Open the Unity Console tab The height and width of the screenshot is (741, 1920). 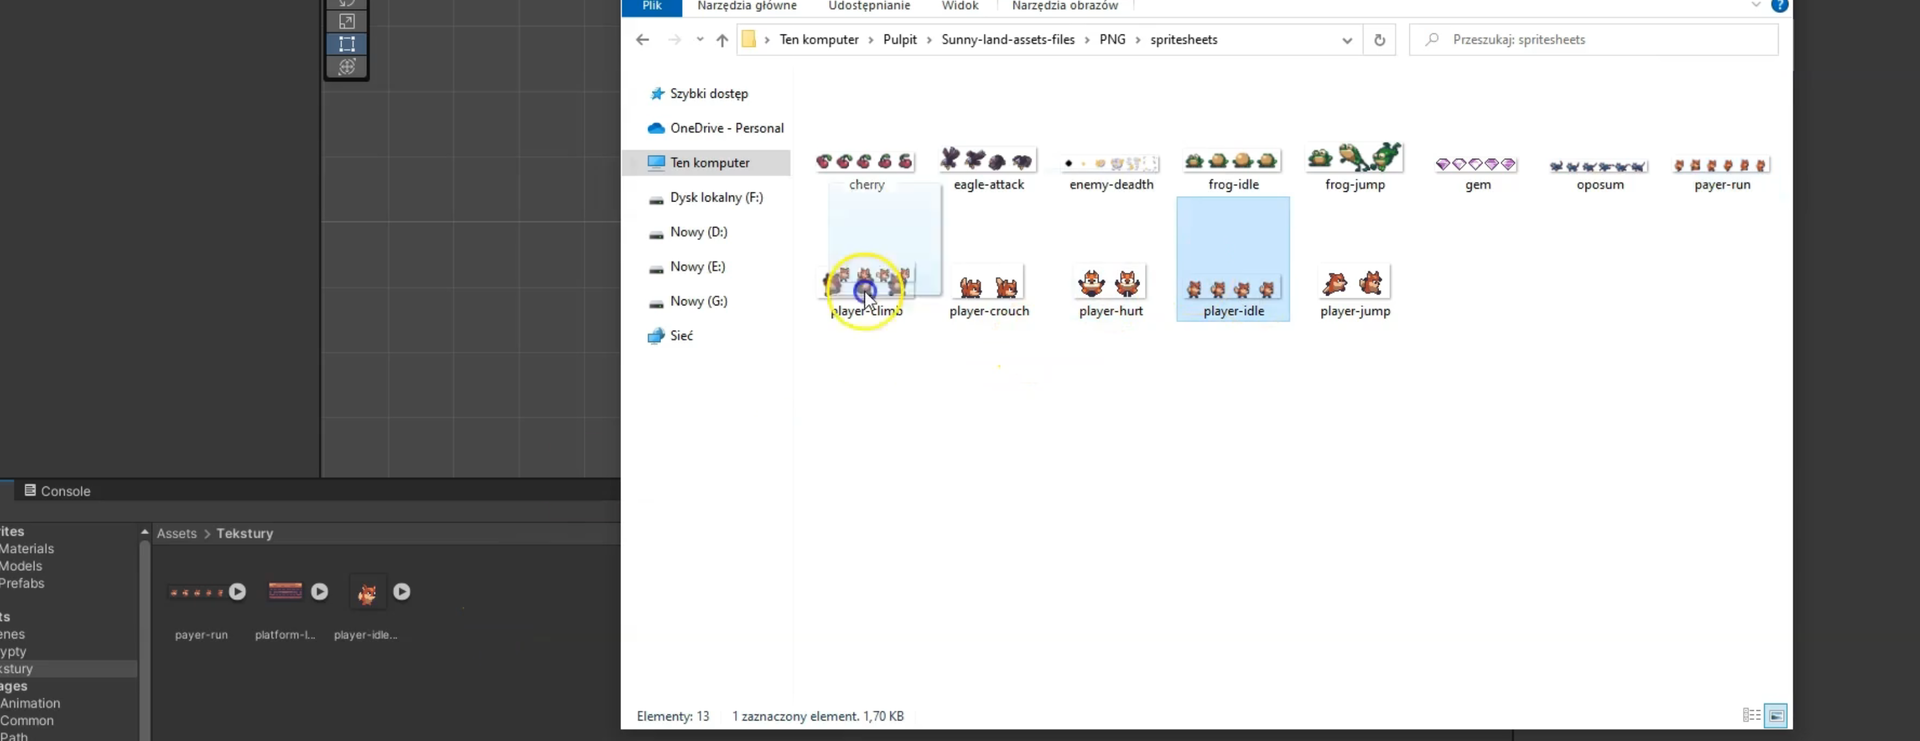coord(57,491)
